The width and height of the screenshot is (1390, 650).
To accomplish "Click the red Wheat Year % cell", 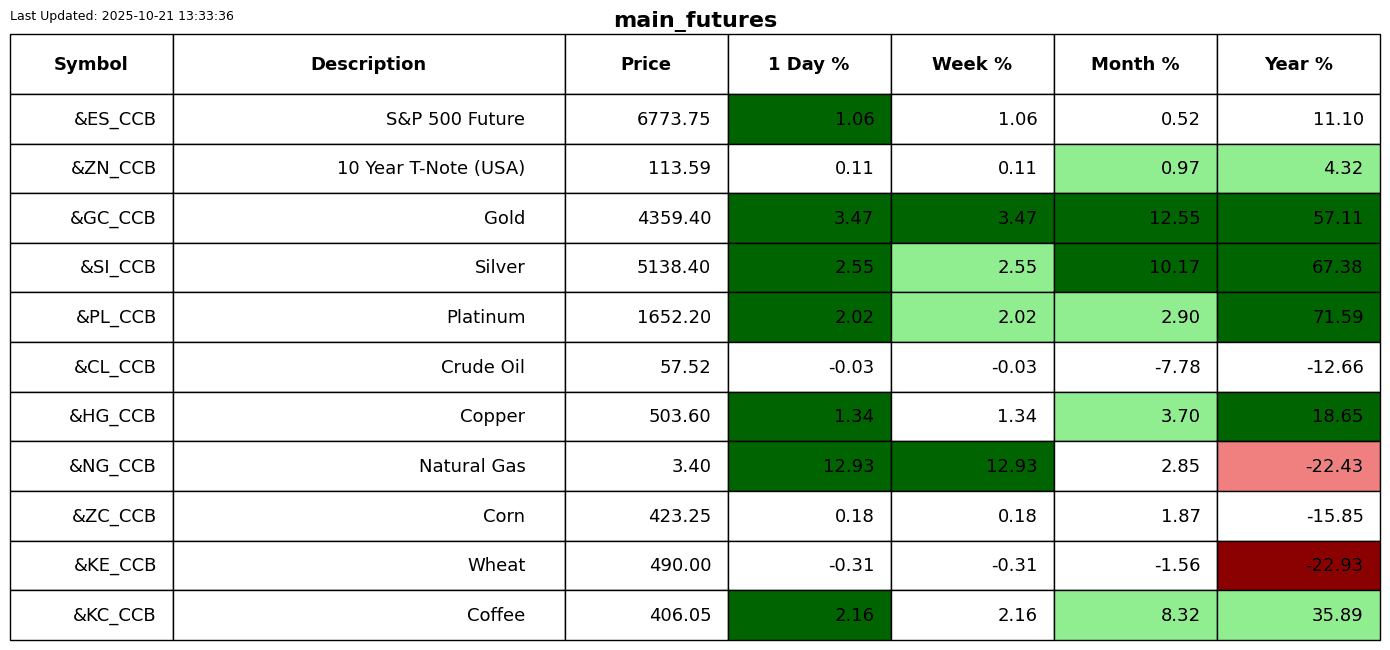I will [x=1298, y=565].
